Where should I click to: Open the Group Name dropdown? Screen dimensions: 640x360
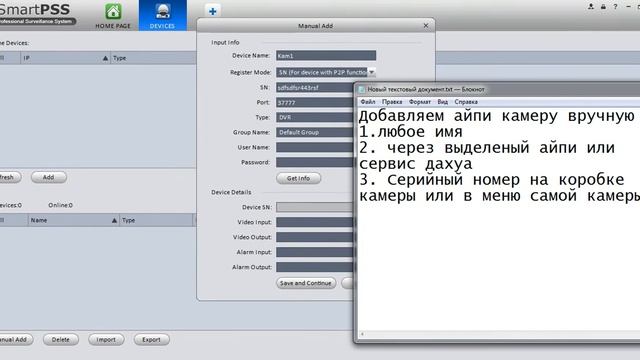click(315, 132)
